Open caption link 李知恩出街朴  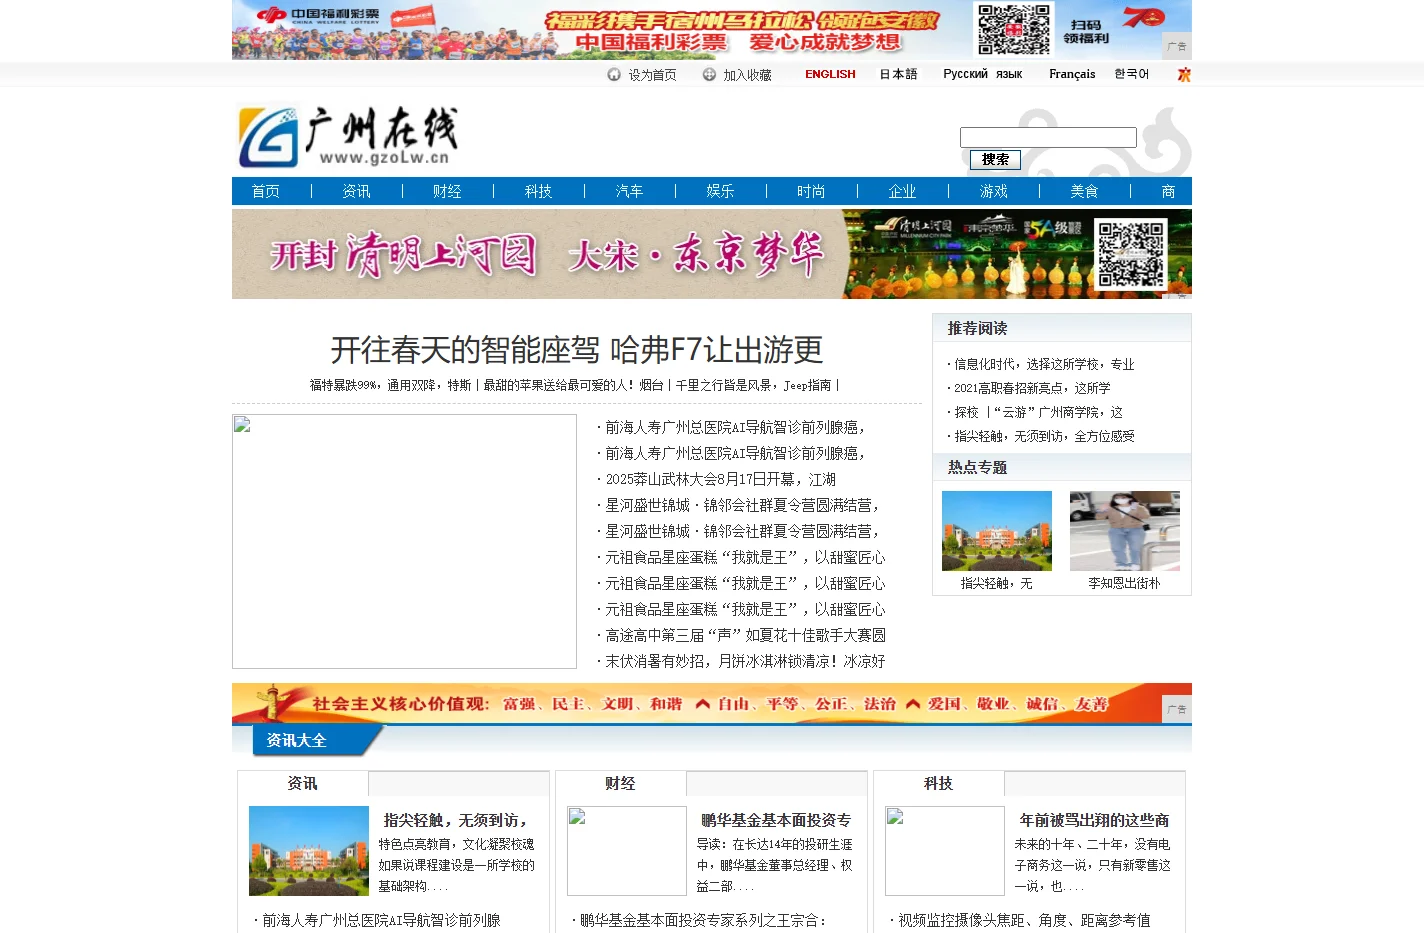[x=1125, y=583]
